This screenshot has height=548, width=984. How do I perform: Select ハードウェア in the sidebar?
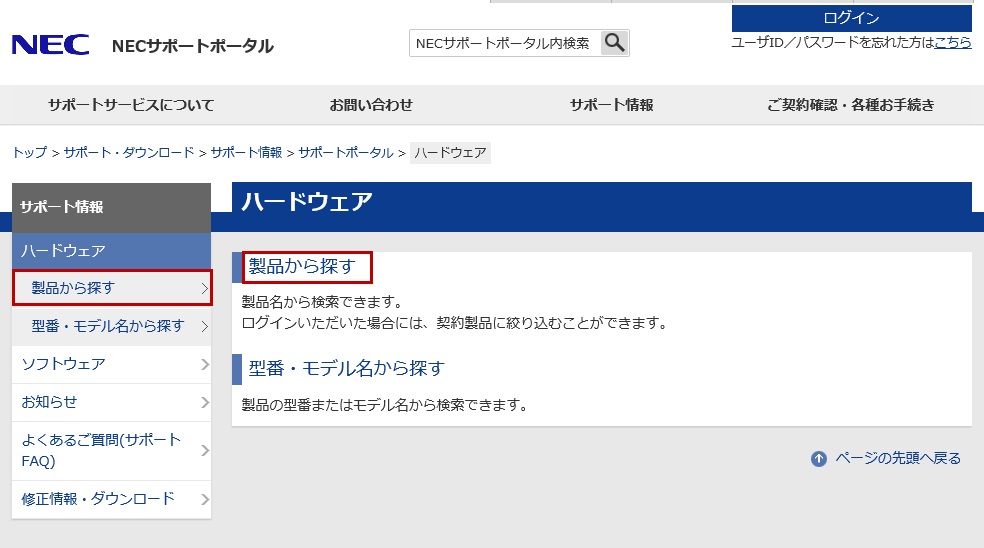112,251
